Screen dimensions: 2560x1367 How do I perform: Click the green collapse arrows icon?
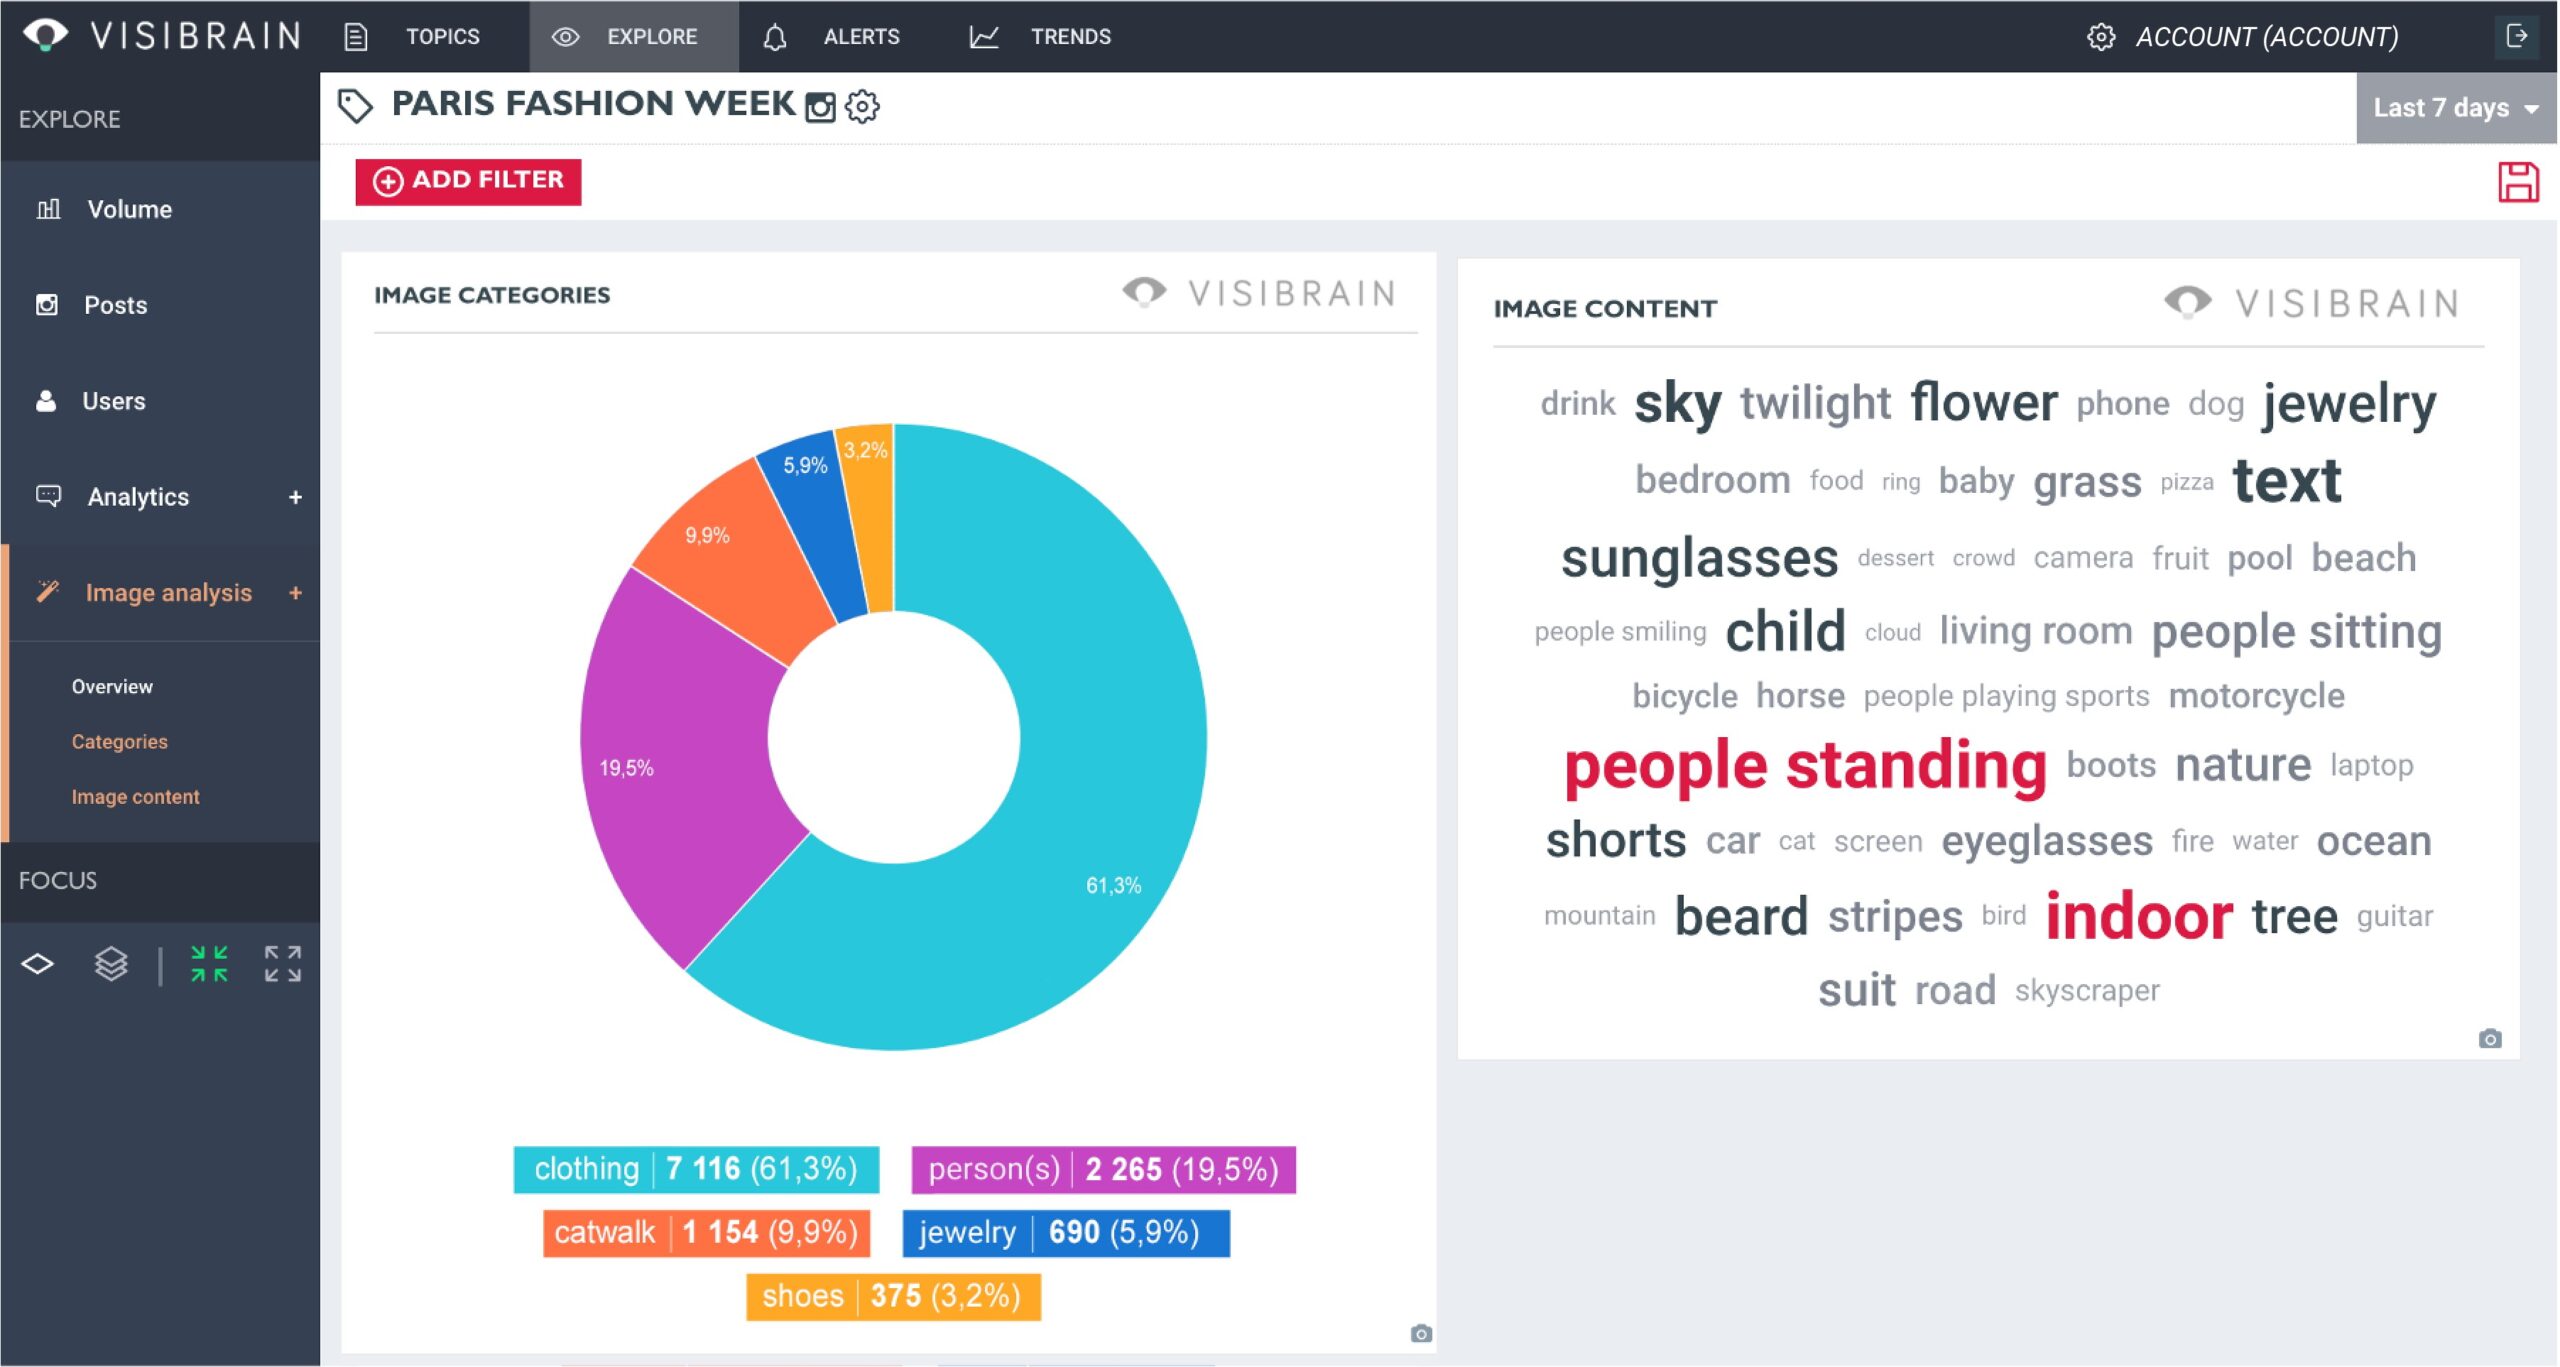[x=209, y=964]
